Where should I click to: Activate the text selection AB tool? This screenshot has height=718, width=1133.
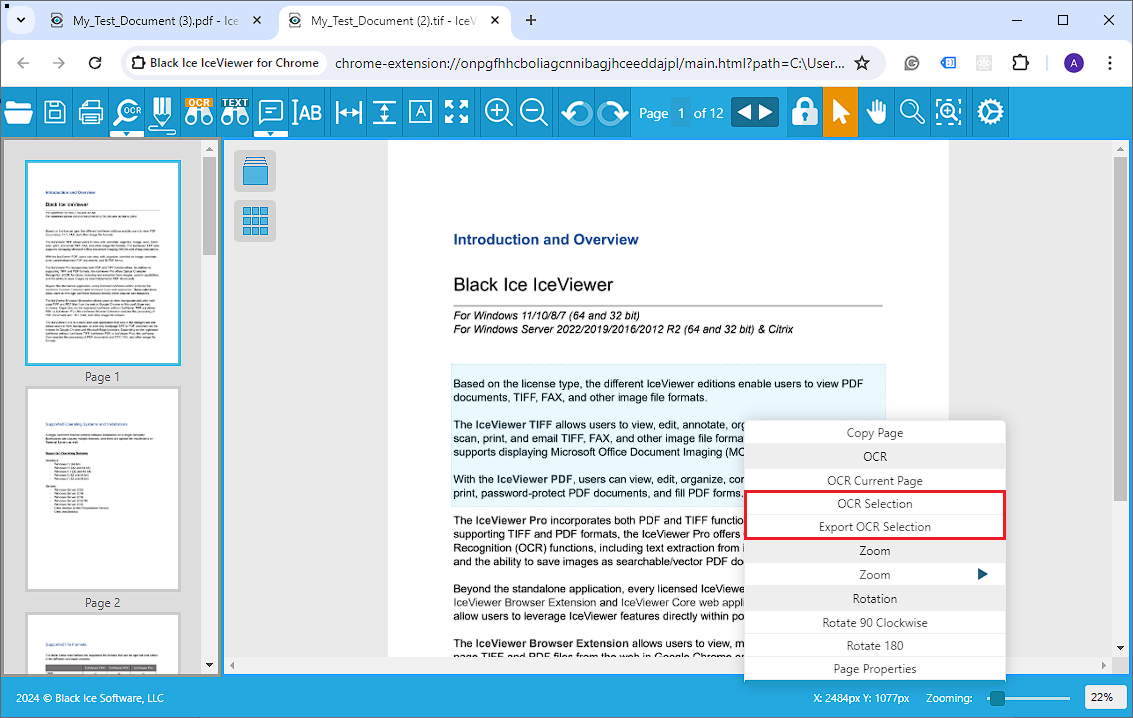[x=307, y=112]
